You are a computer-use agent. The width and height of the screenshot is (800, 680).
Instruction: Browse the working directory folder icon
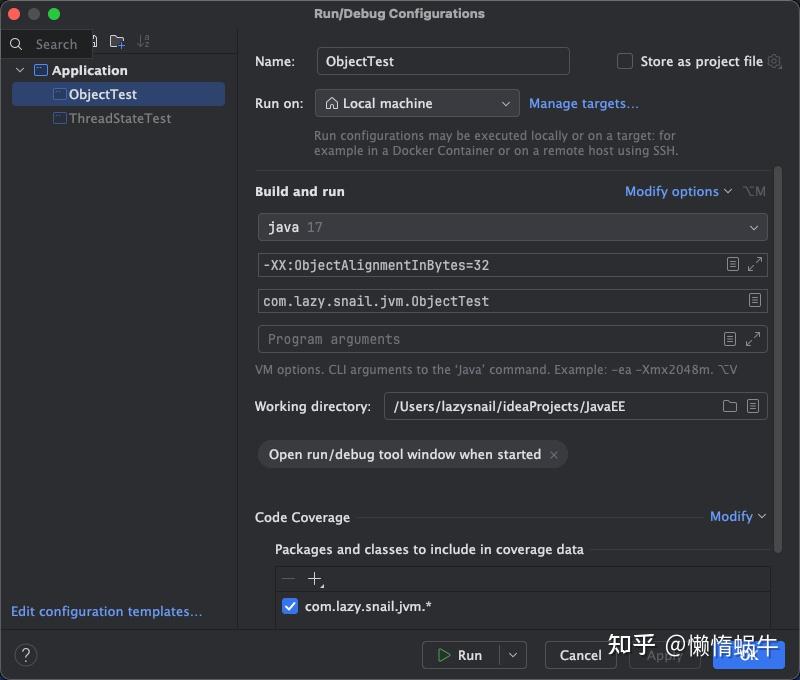[x=730, y=406]
